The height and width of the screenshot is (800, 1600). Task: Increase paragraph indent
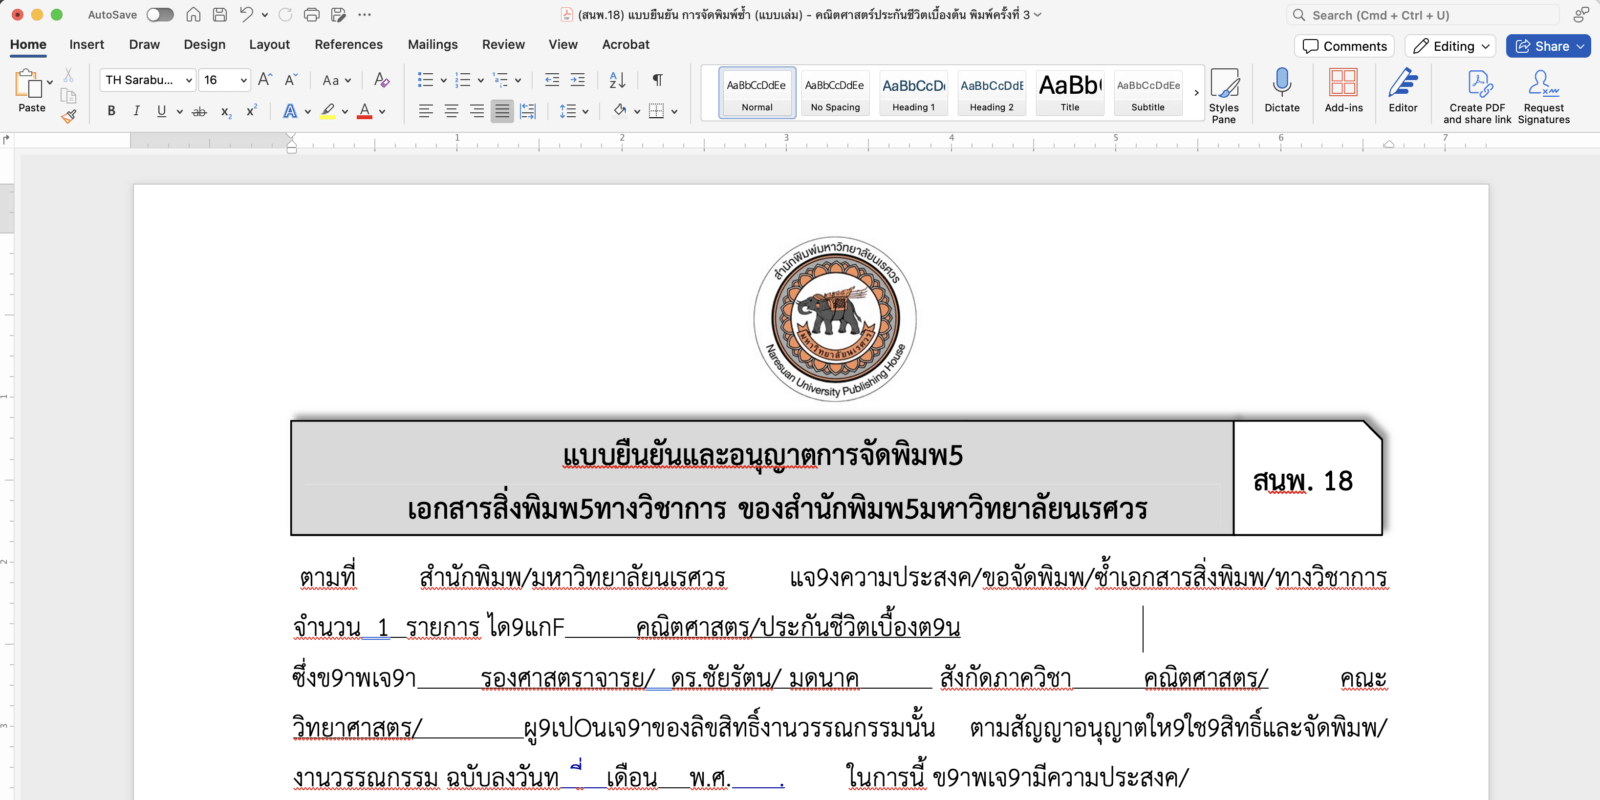[x=578, y=80]
